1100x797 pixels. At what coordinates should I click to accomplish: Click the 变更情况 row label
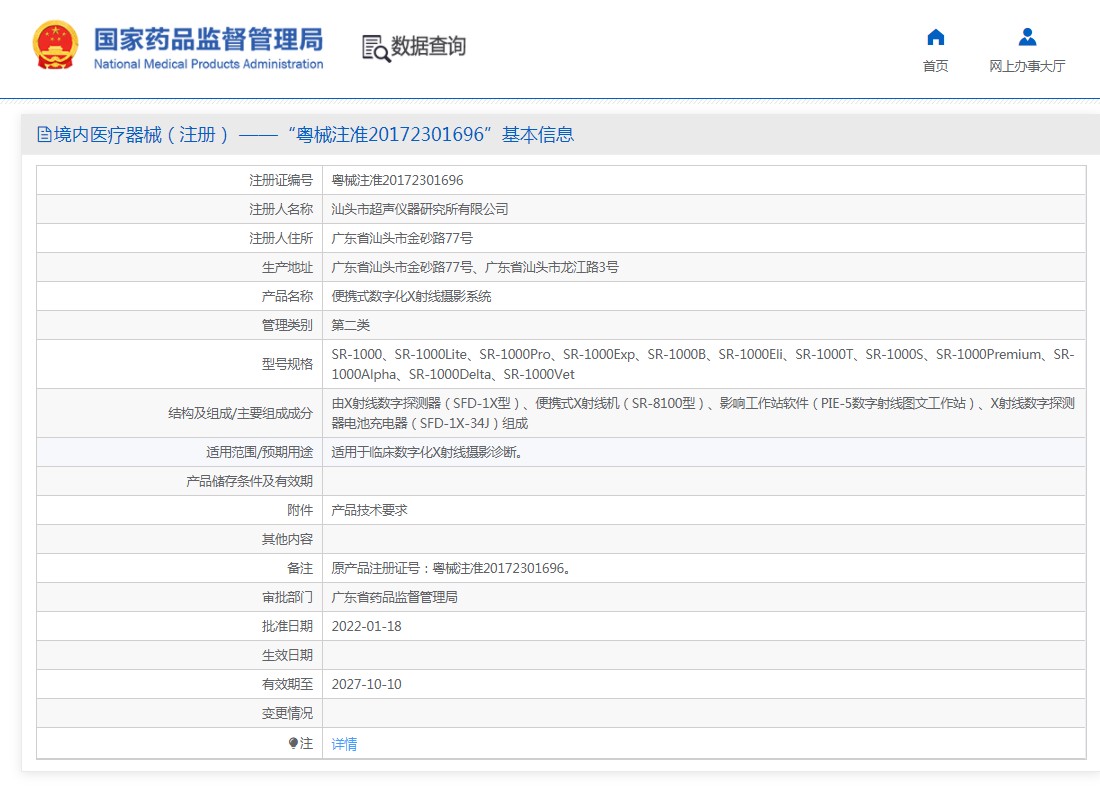(x=287, y=713)
